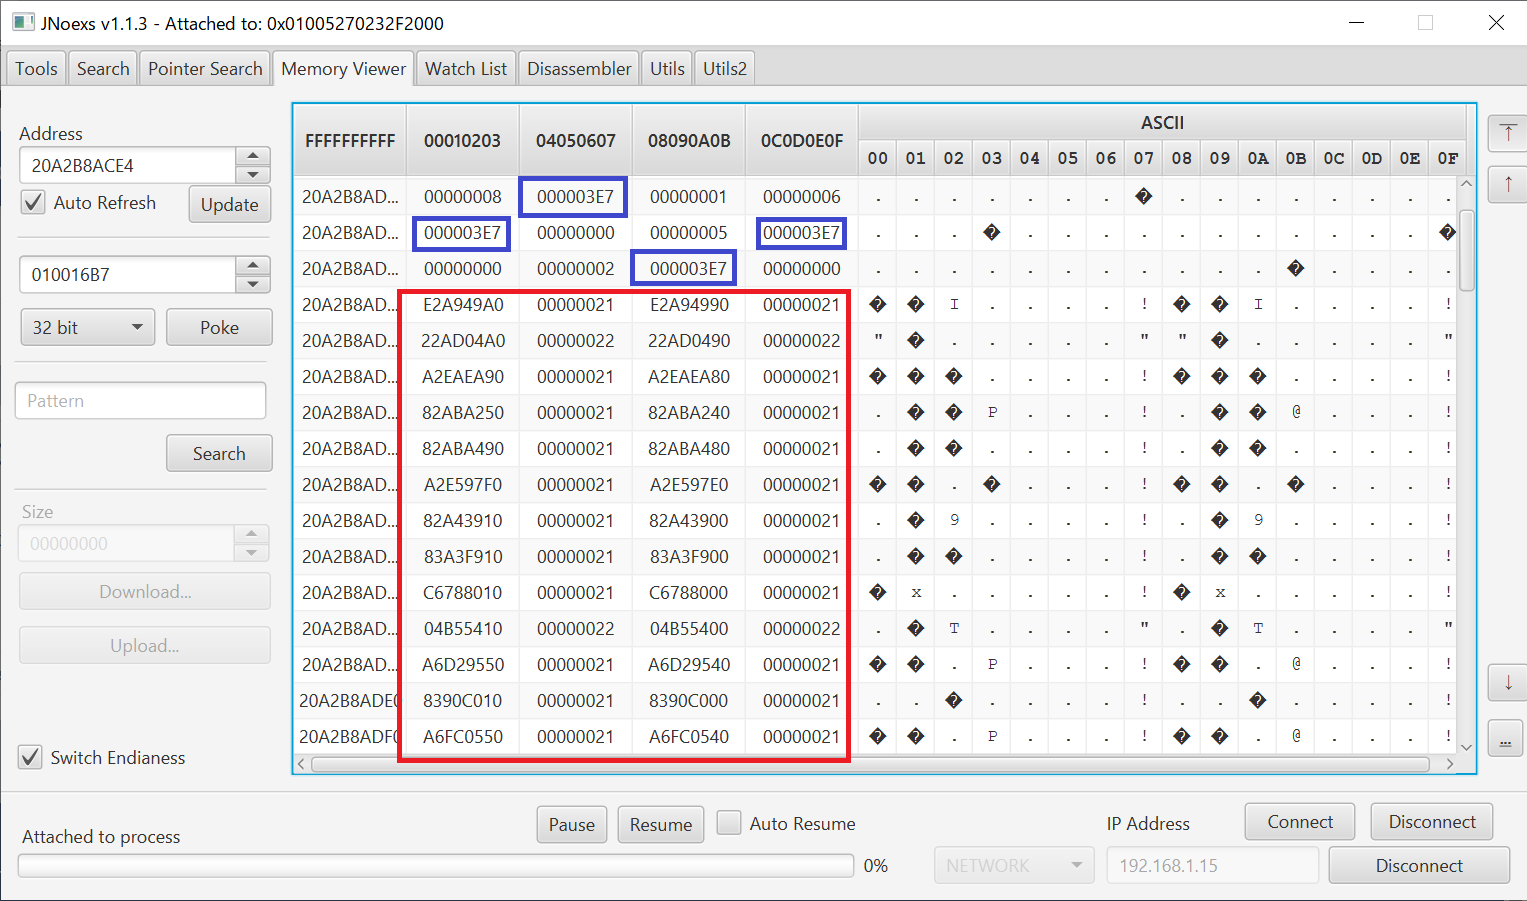1527x901 pixels.
Task: Select cell A6FC0550 in the last row
Action: [463, 736]
